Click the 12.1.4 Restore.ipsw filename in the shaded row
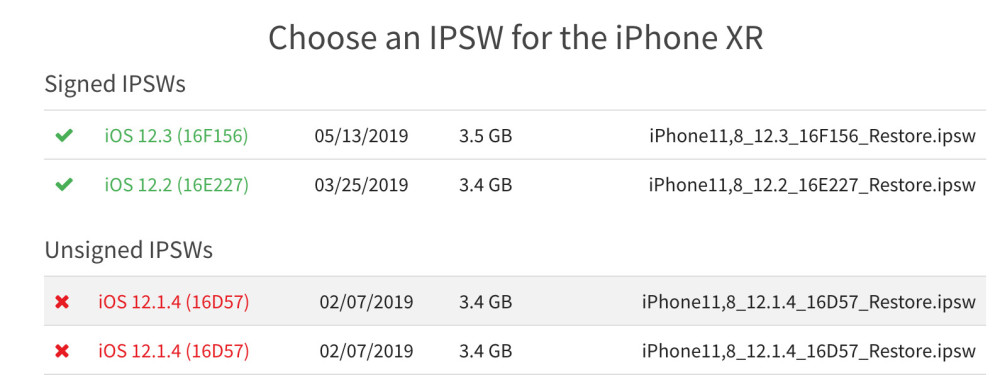Viewport: 1000px width, 375px height. (809, 302)
